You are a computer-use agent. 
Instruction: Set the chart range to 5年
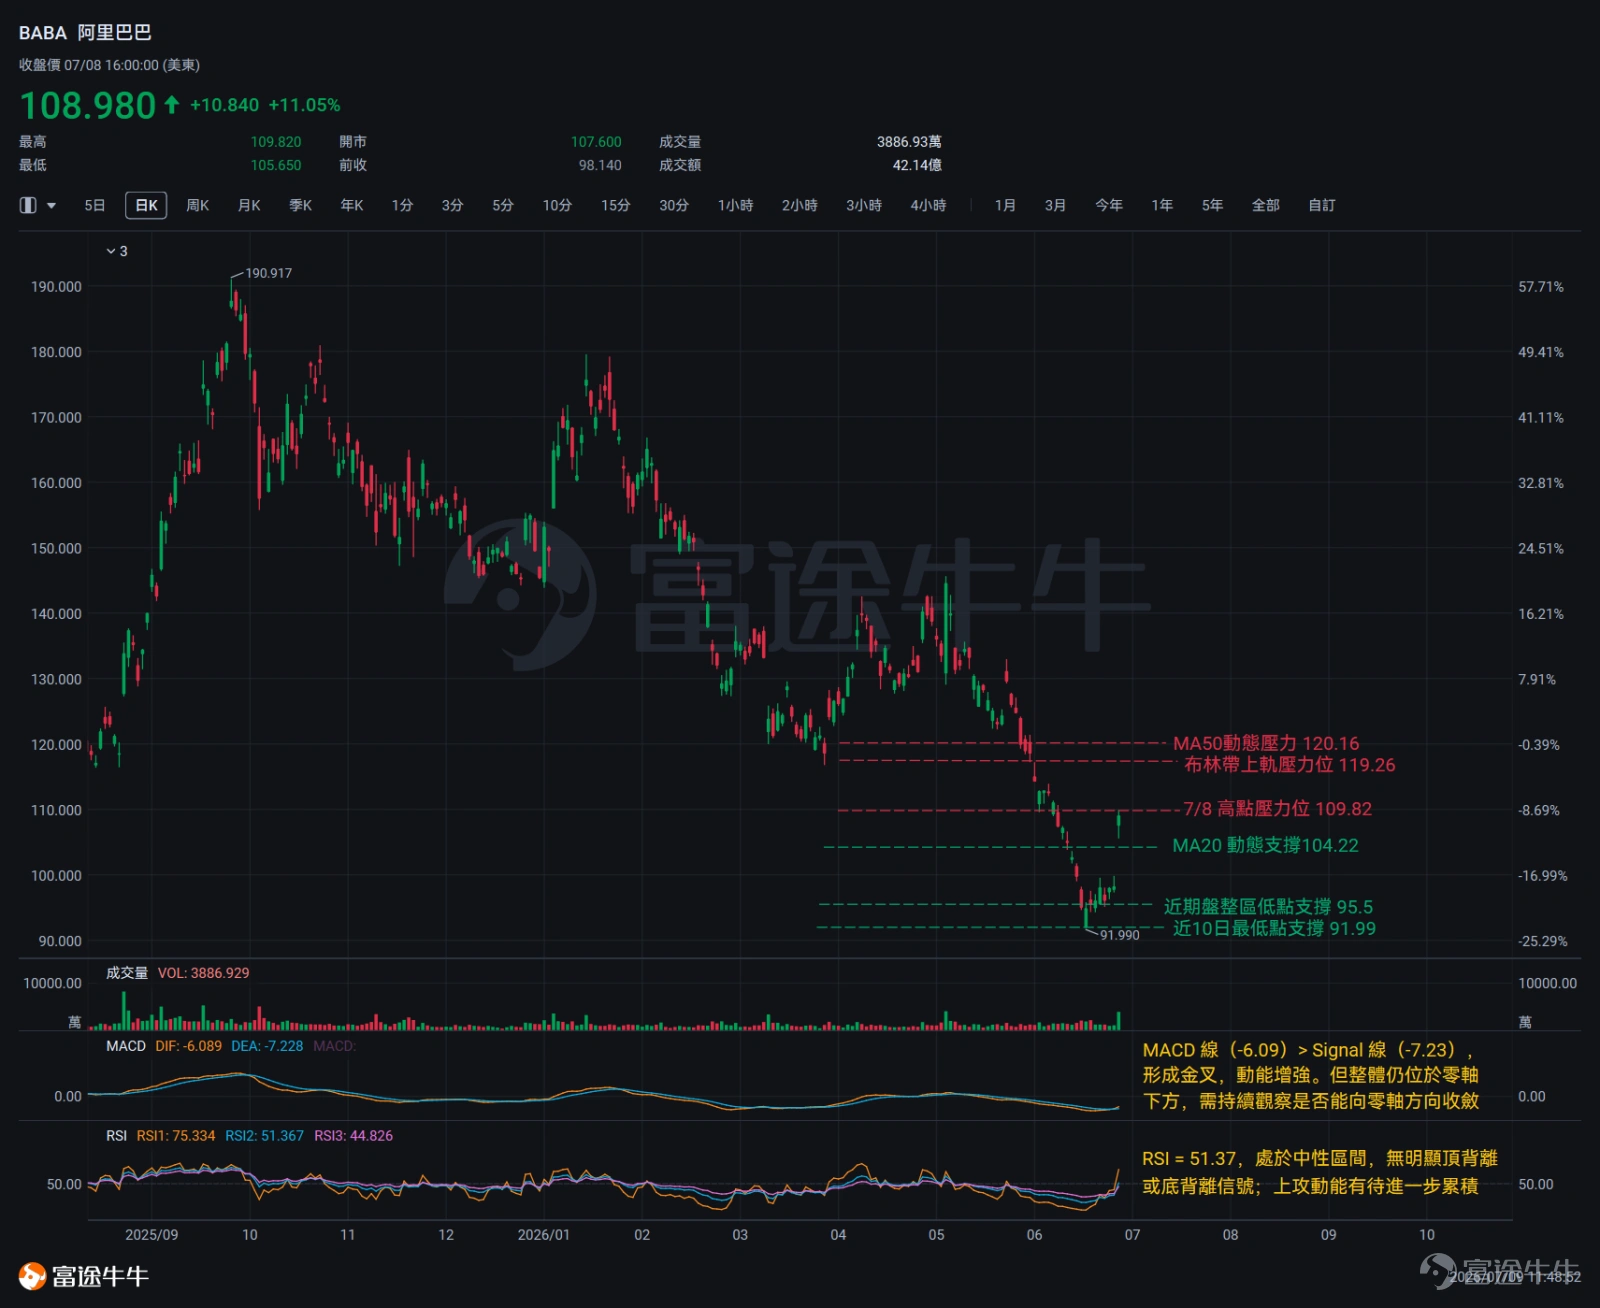click(x=1213, y=205)
